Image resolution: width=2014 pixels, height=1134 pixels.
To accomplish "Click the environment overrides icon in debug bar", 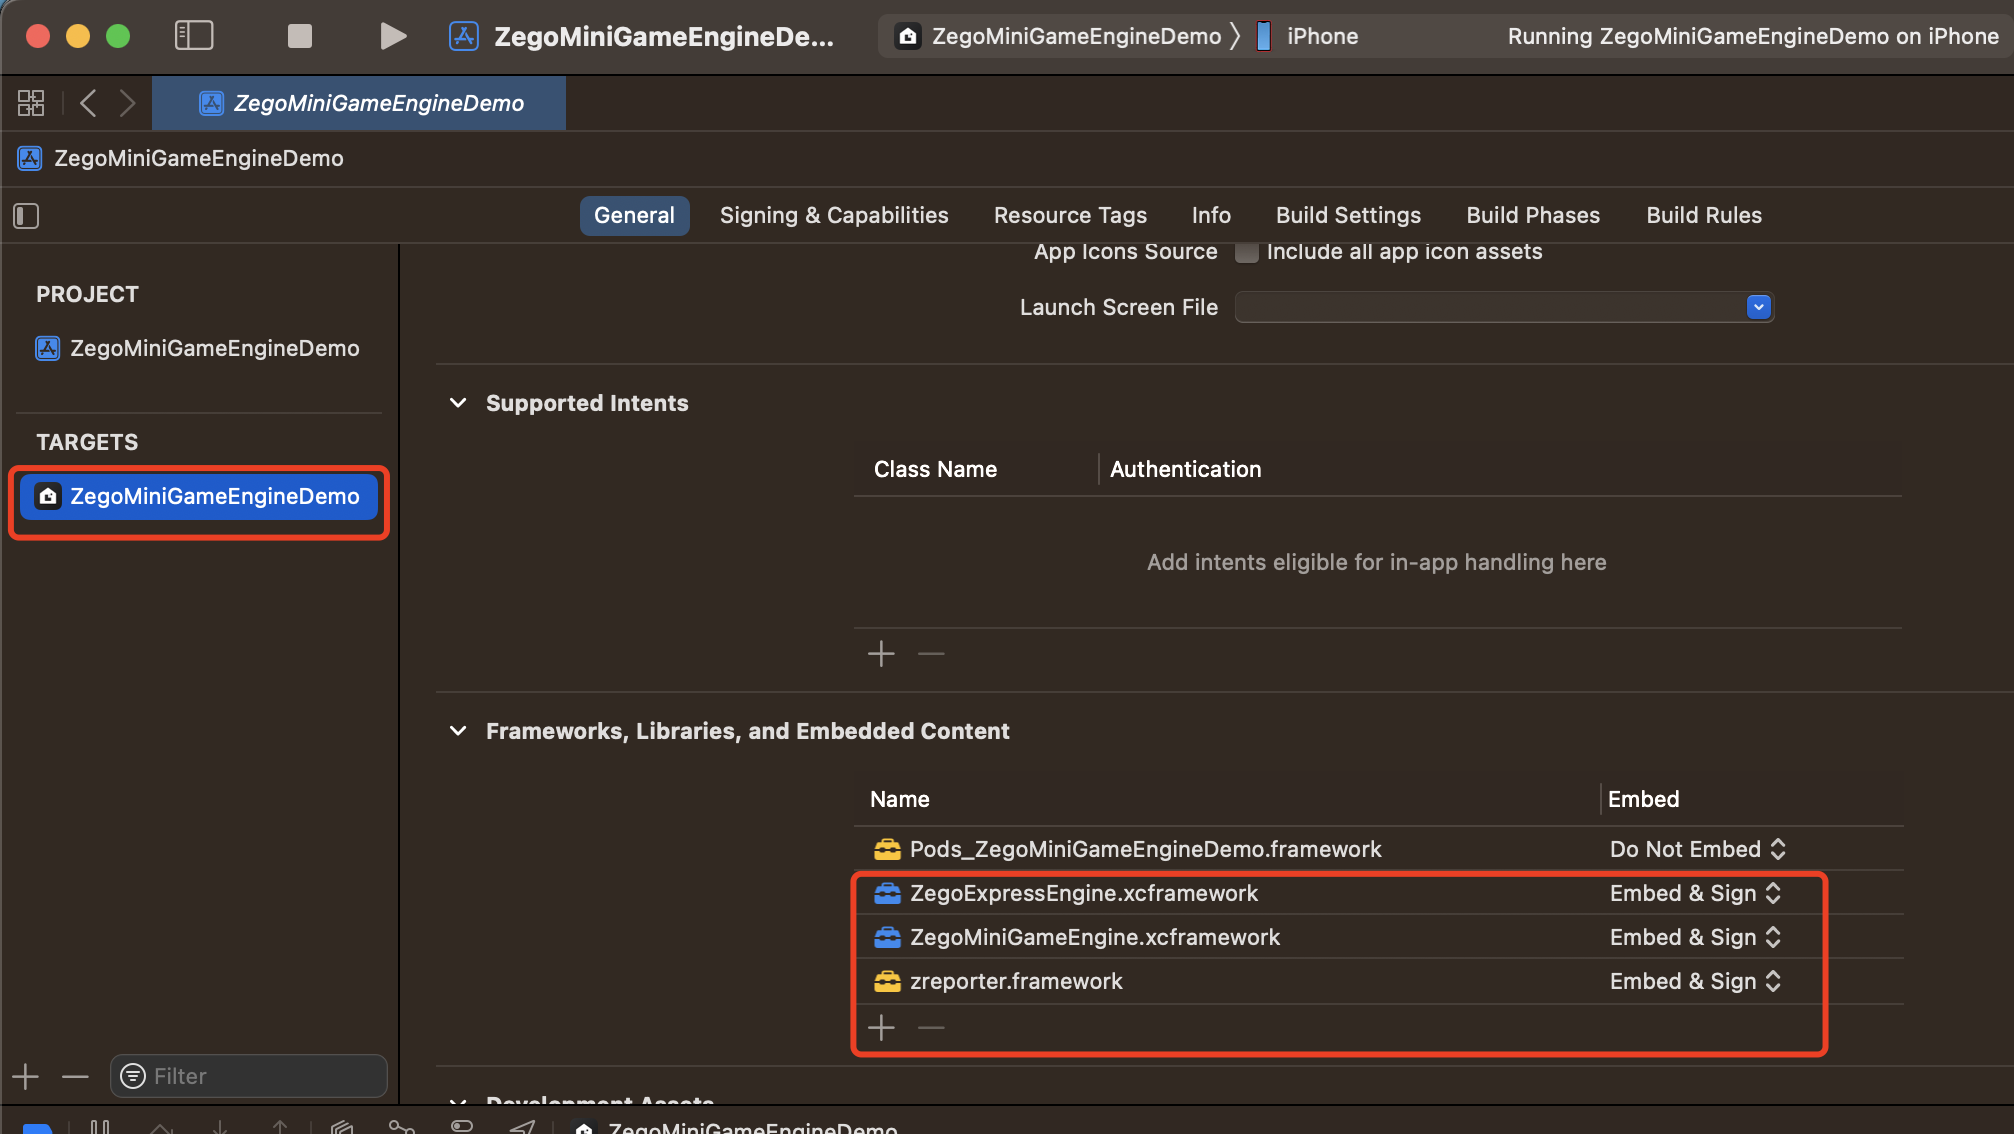I will [462, 1126].
